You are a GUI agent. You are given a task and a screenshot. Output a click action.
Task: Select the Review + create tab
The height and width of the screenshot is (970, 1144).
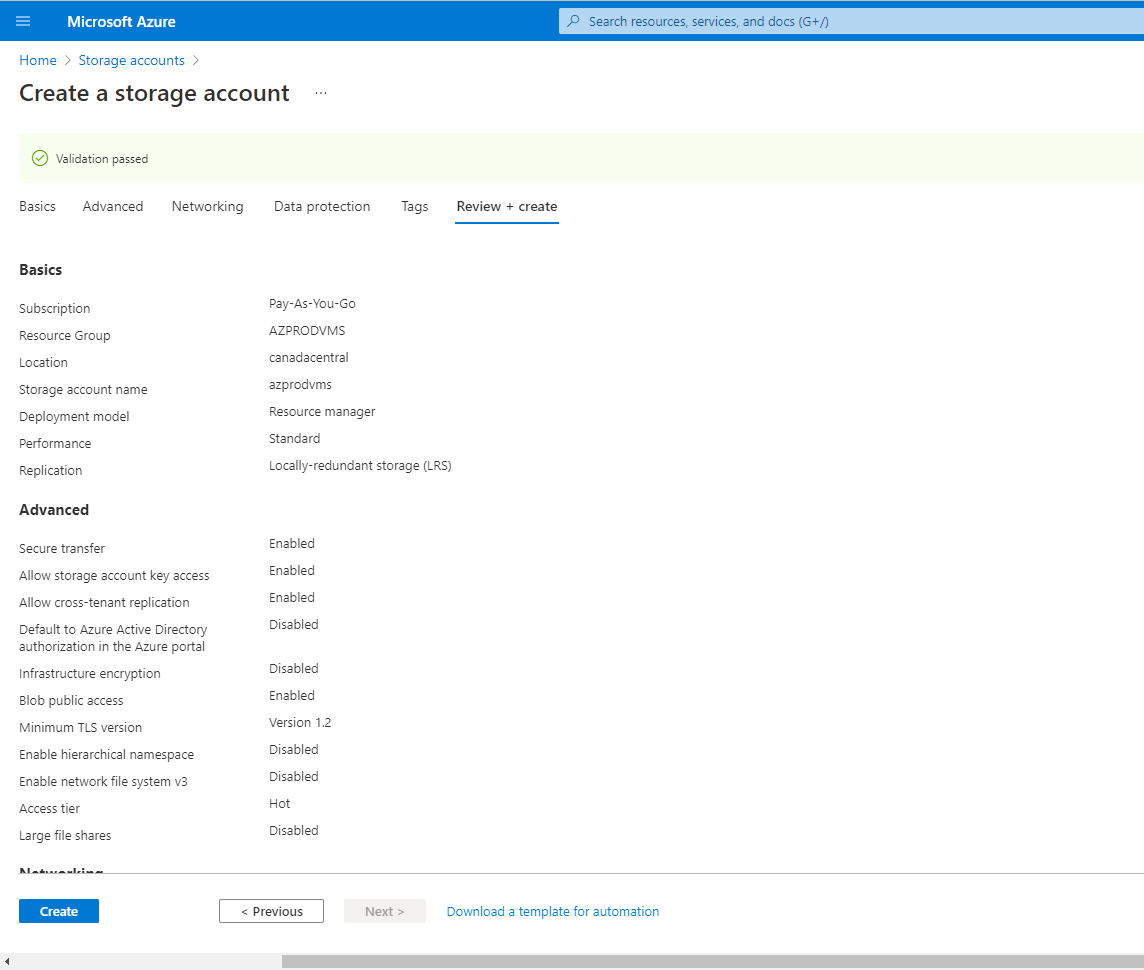coord(507,206)
